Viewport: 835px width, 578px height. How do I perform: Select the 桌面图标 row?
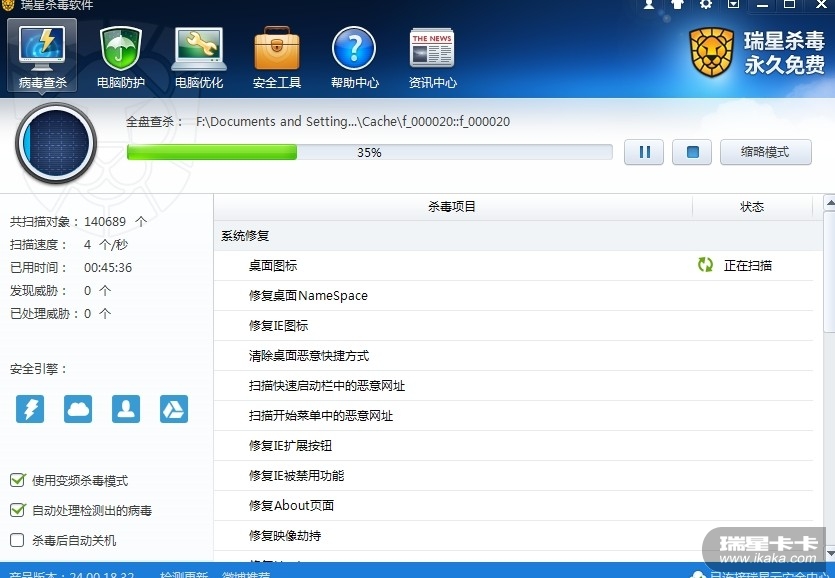coord(513,265)
